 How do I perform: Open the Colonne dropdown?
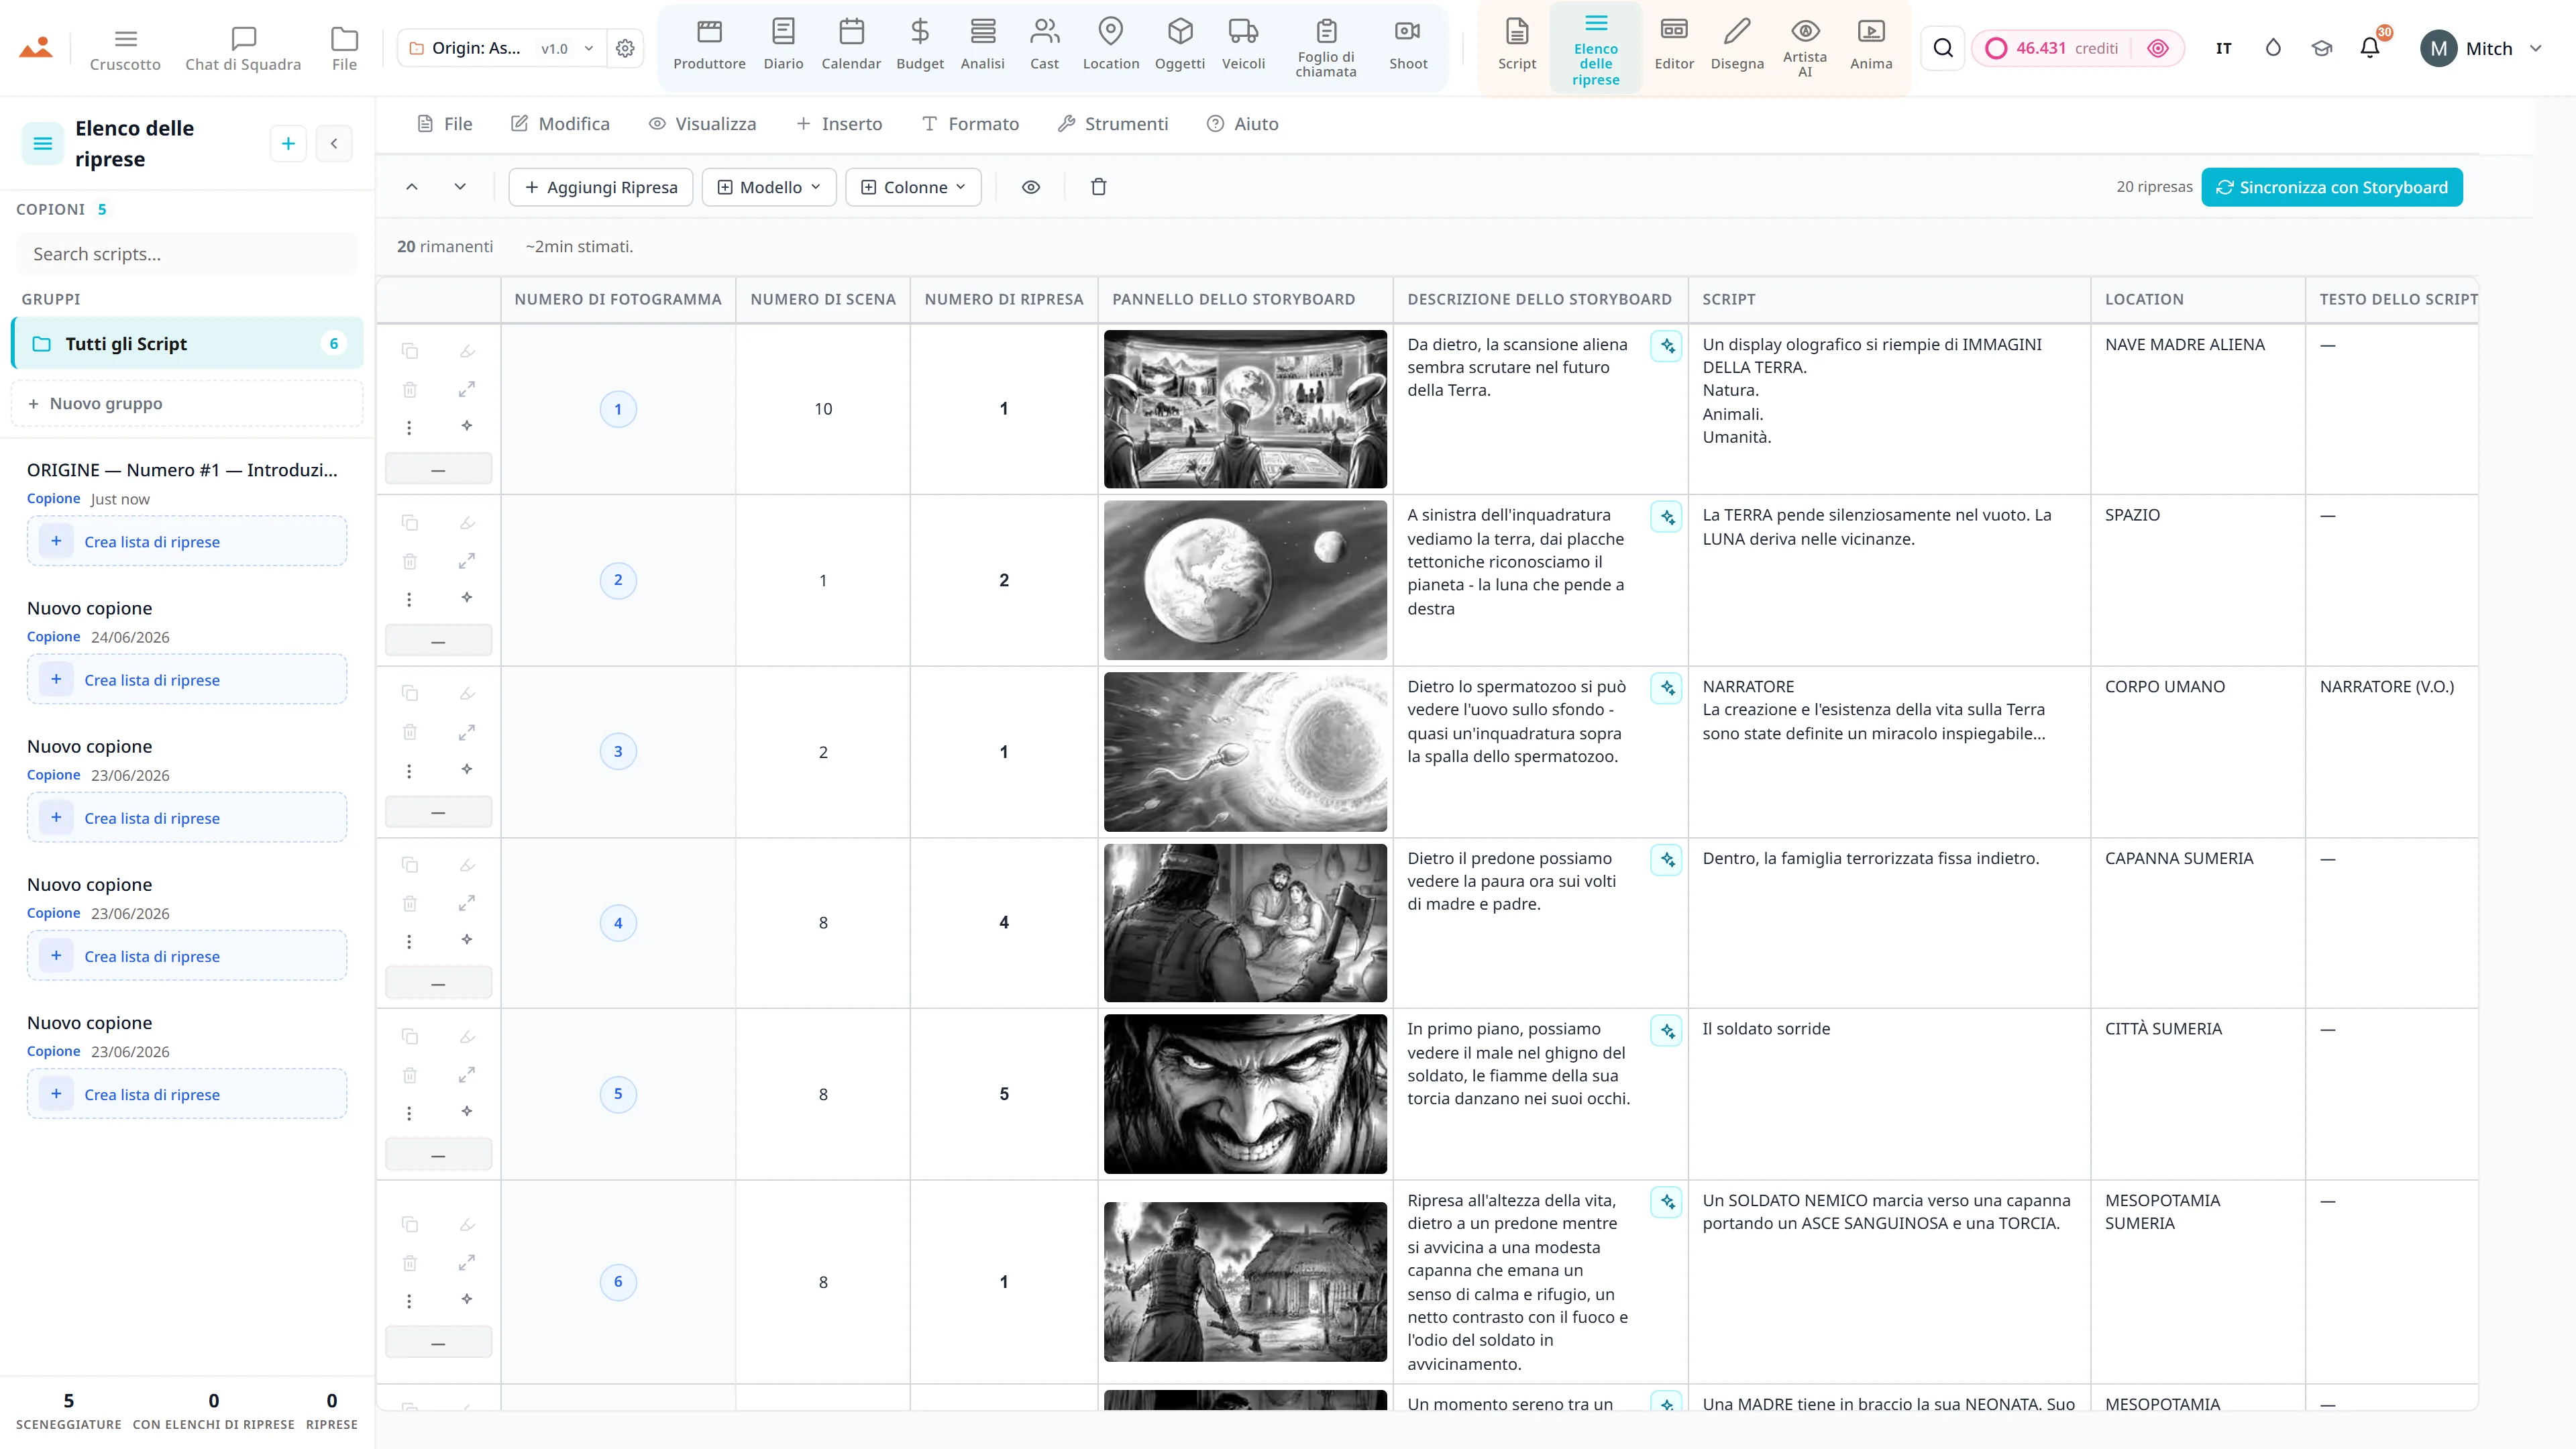pyautogui.click(x=913, y=187)
